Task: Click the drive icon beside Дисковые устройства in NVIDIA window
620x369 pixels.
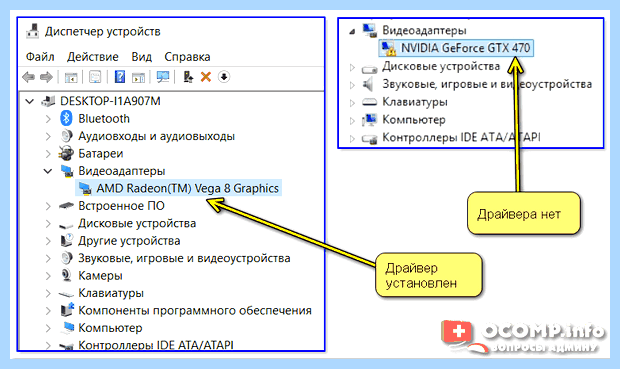Action: (369, 68)
